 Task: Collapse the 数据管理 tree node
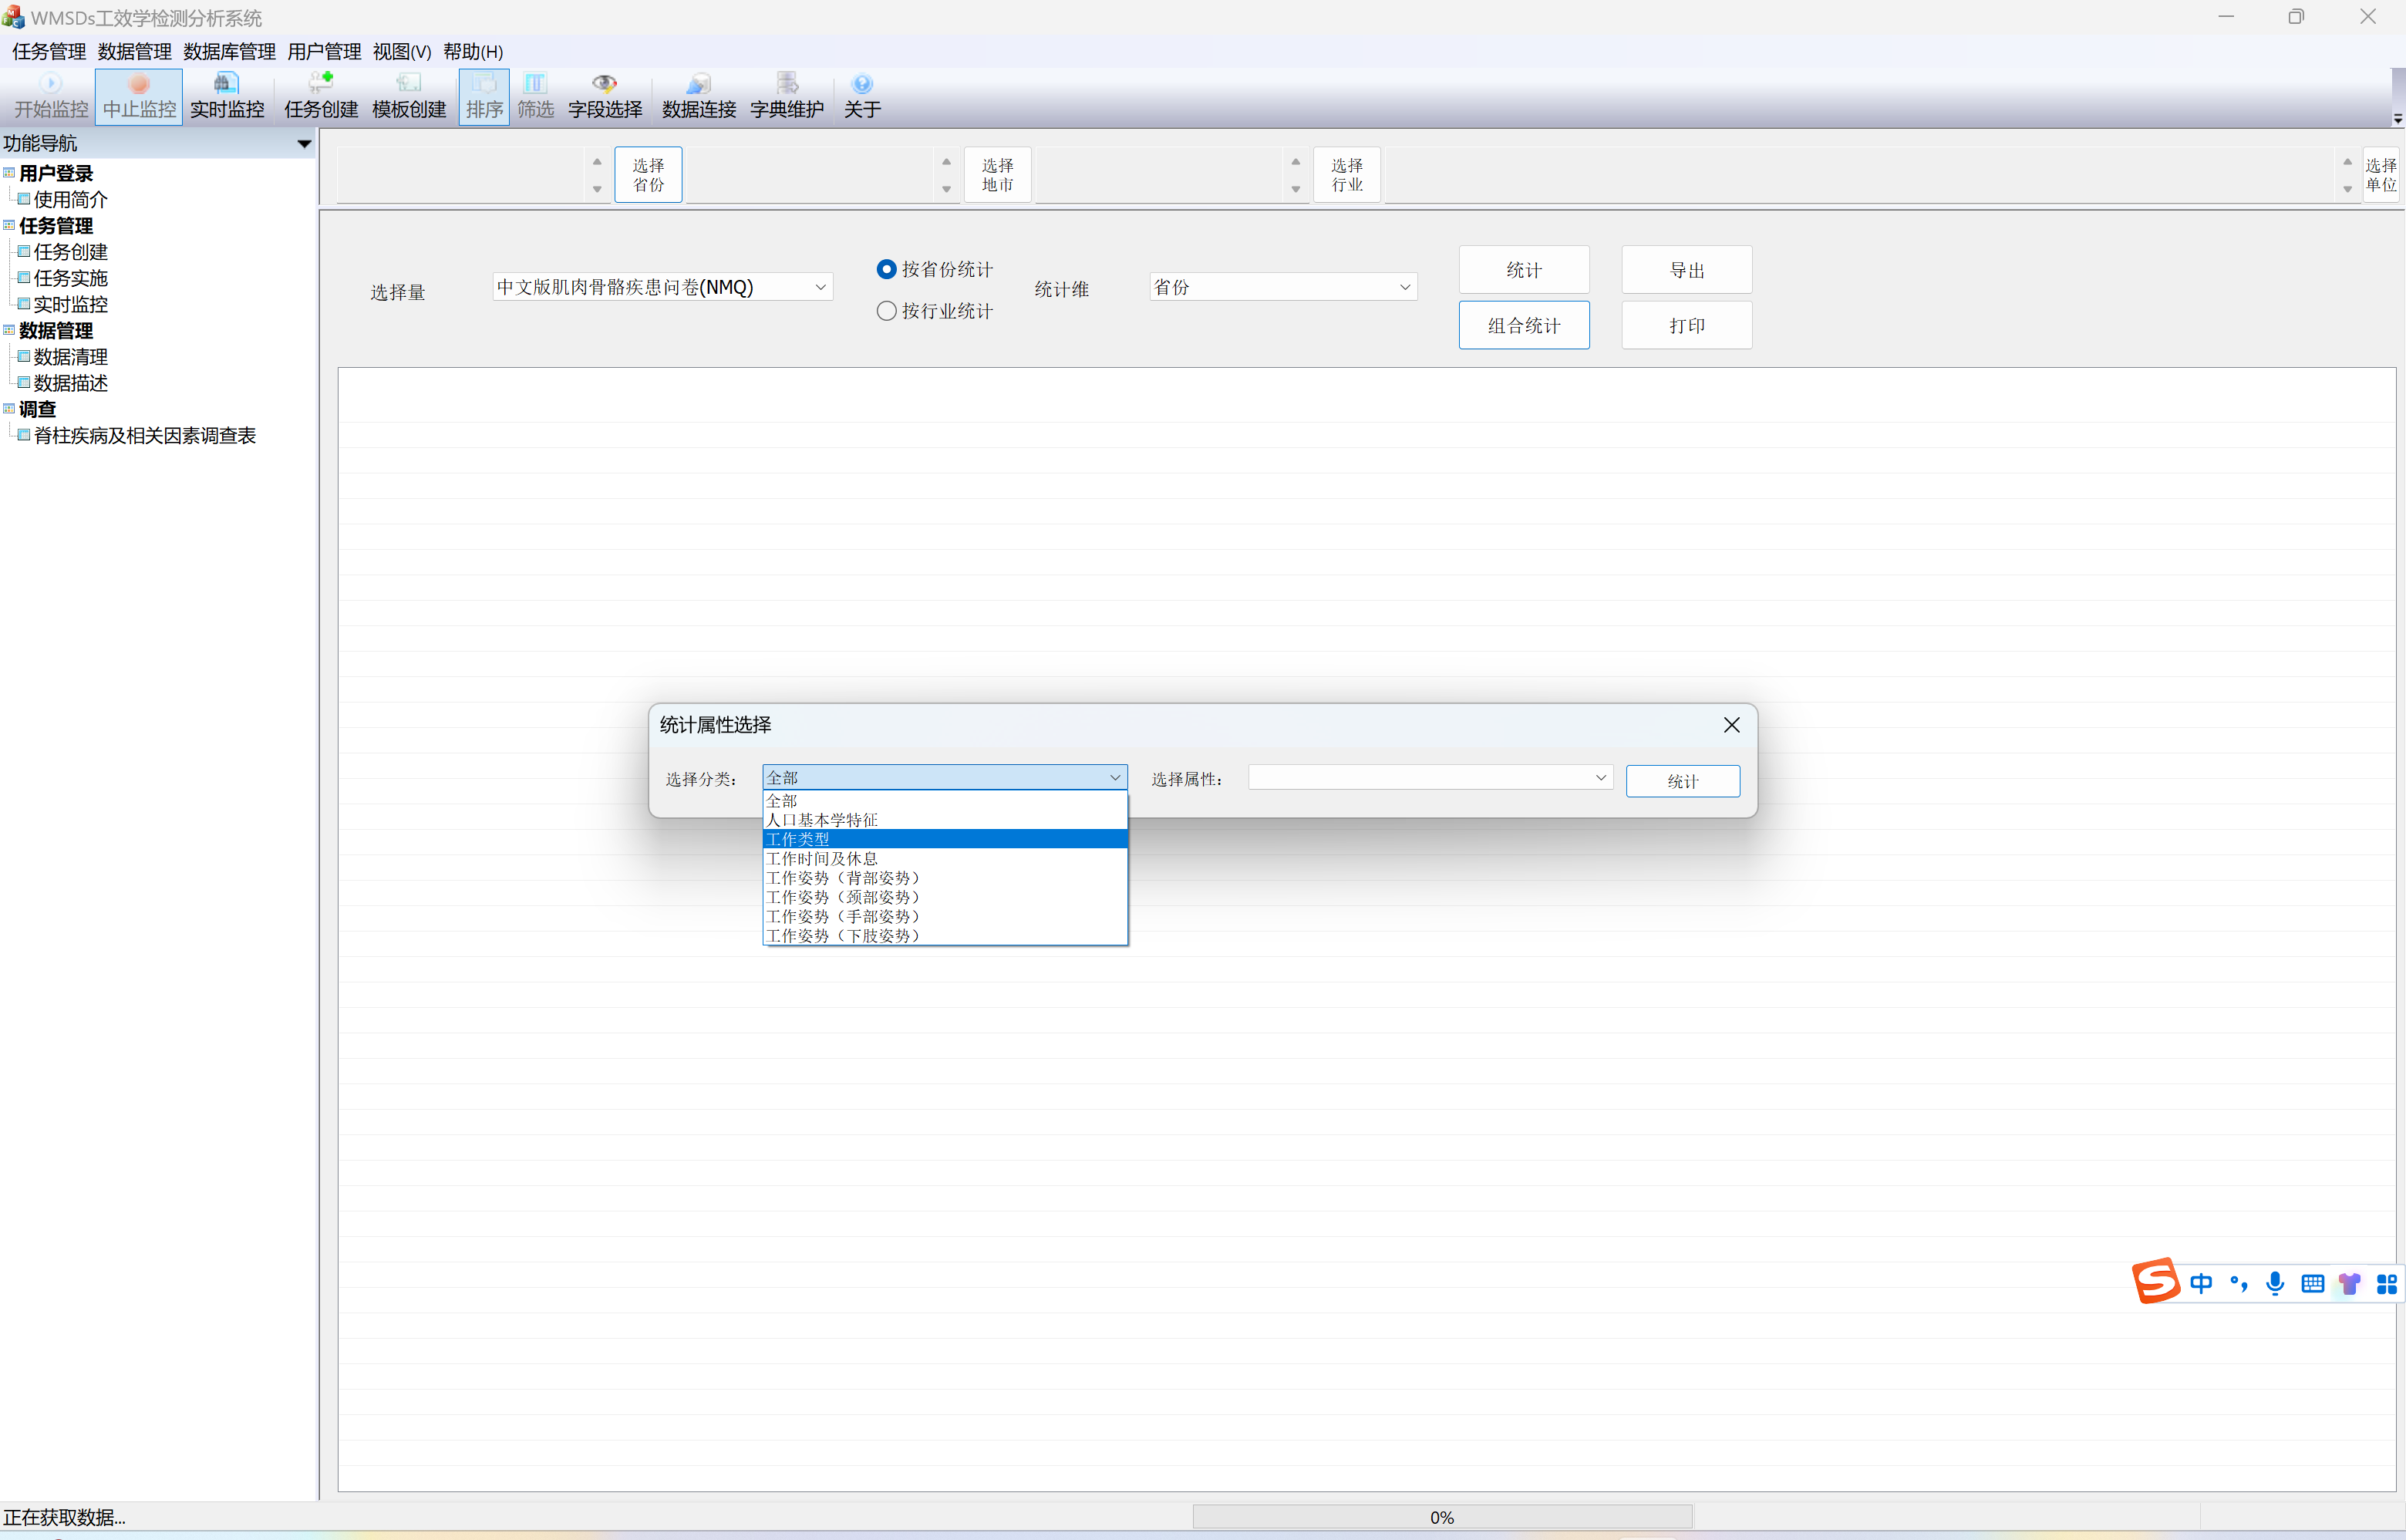tap(9, 330)
